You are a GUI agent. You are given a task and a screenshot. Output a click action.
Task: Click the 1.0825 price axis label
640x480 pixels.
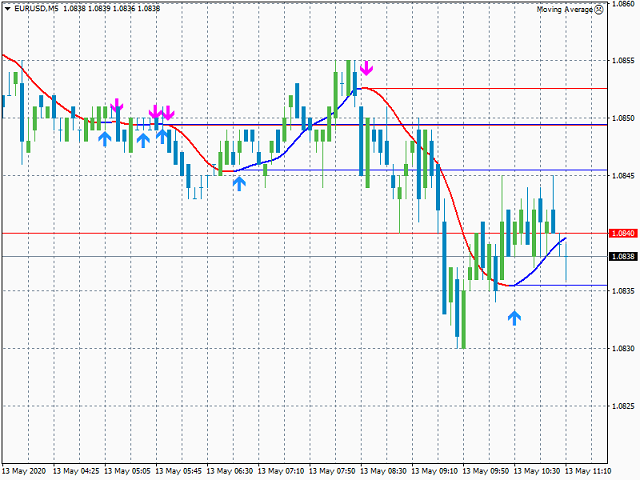pyautogui.click(x=623, y=406)
